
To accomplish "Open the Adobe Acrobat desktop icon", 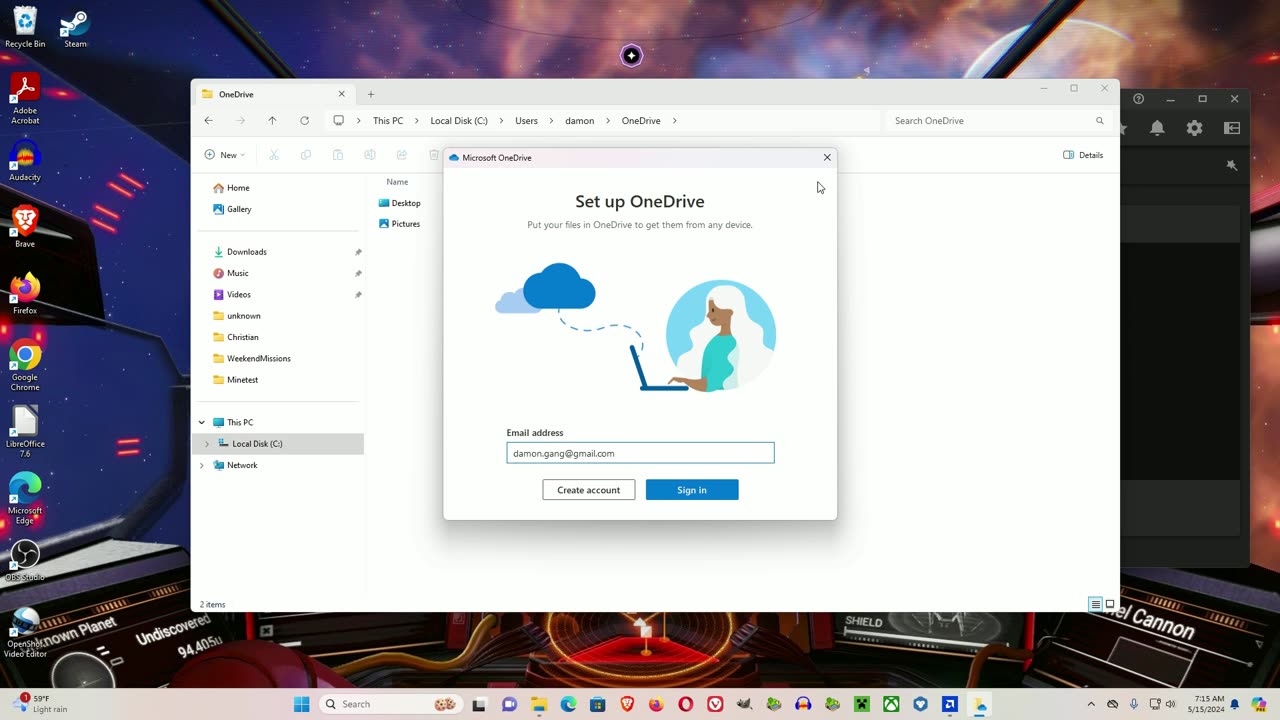I will [25, 99].
